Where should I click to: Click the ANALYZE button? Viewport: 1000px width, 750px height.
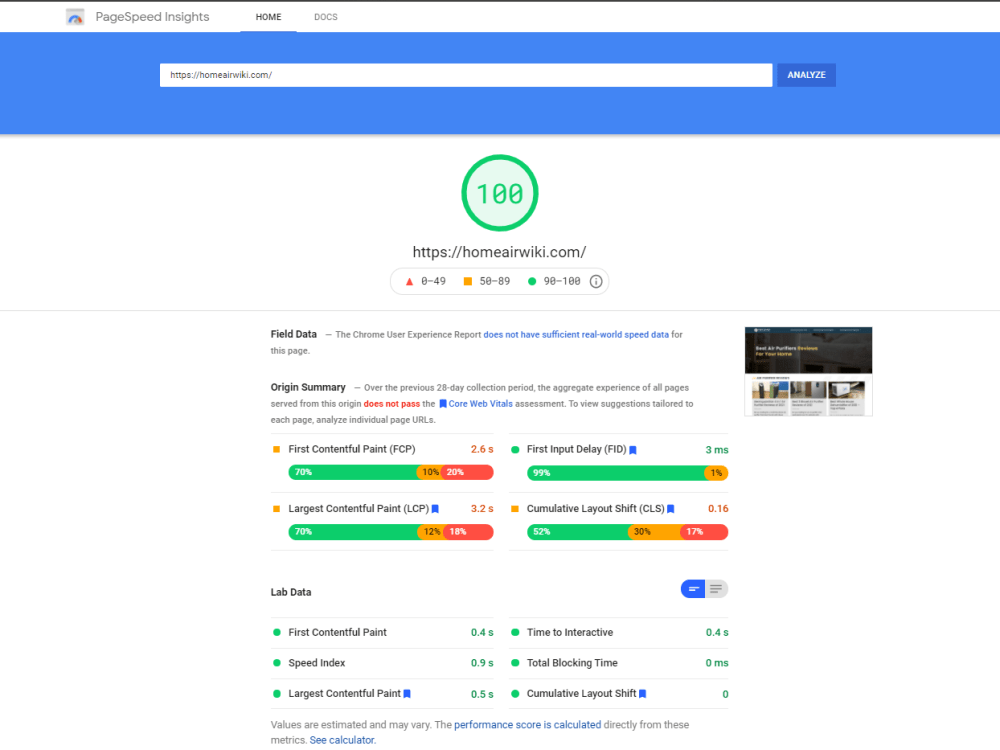point(806,75)
